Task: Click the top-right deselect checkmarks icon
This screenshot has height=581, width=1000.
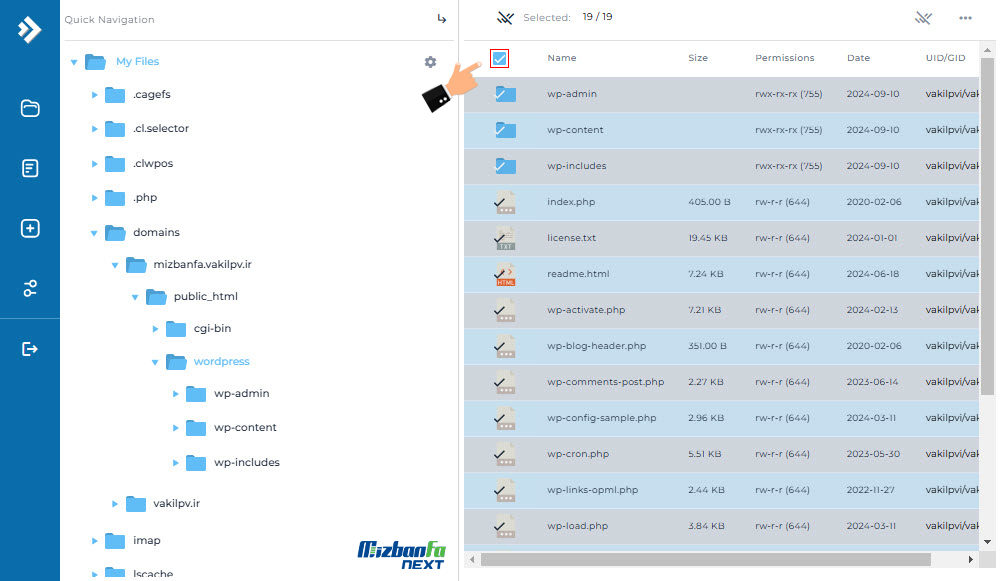Action: point(923,18)
